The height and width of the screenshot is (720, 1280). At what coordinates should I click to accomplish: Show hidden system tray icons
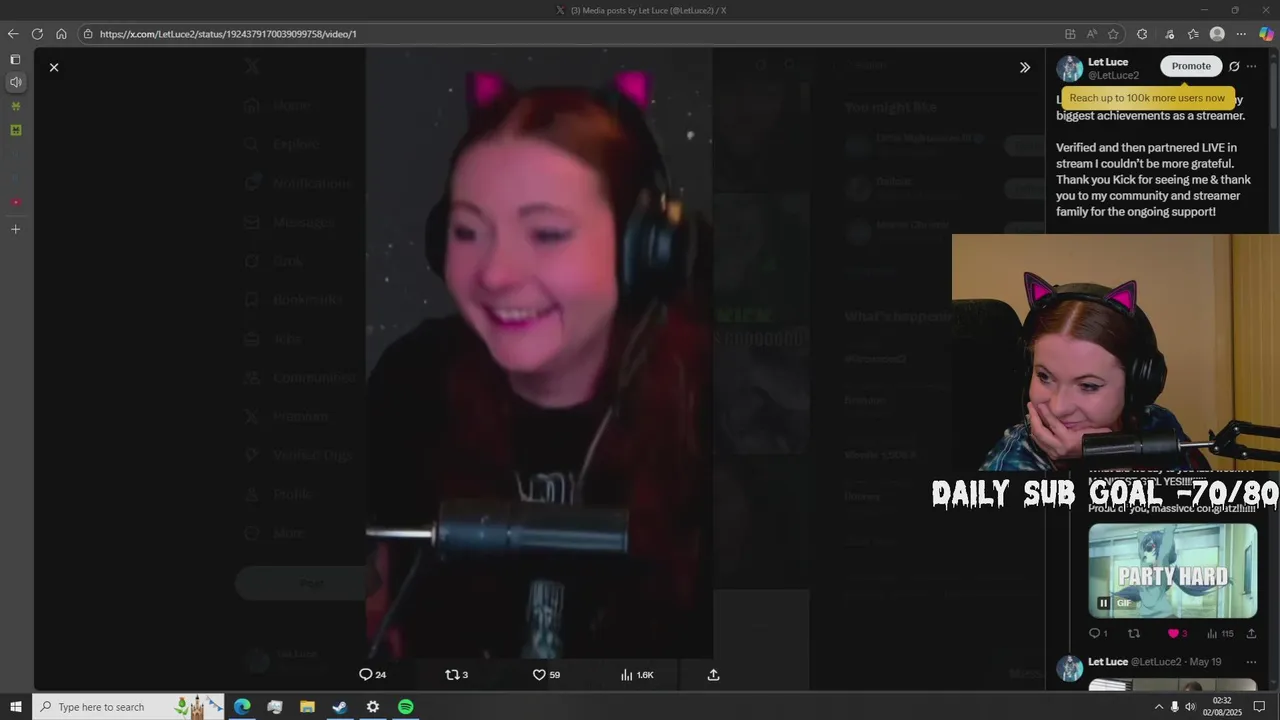[1159, 707]
